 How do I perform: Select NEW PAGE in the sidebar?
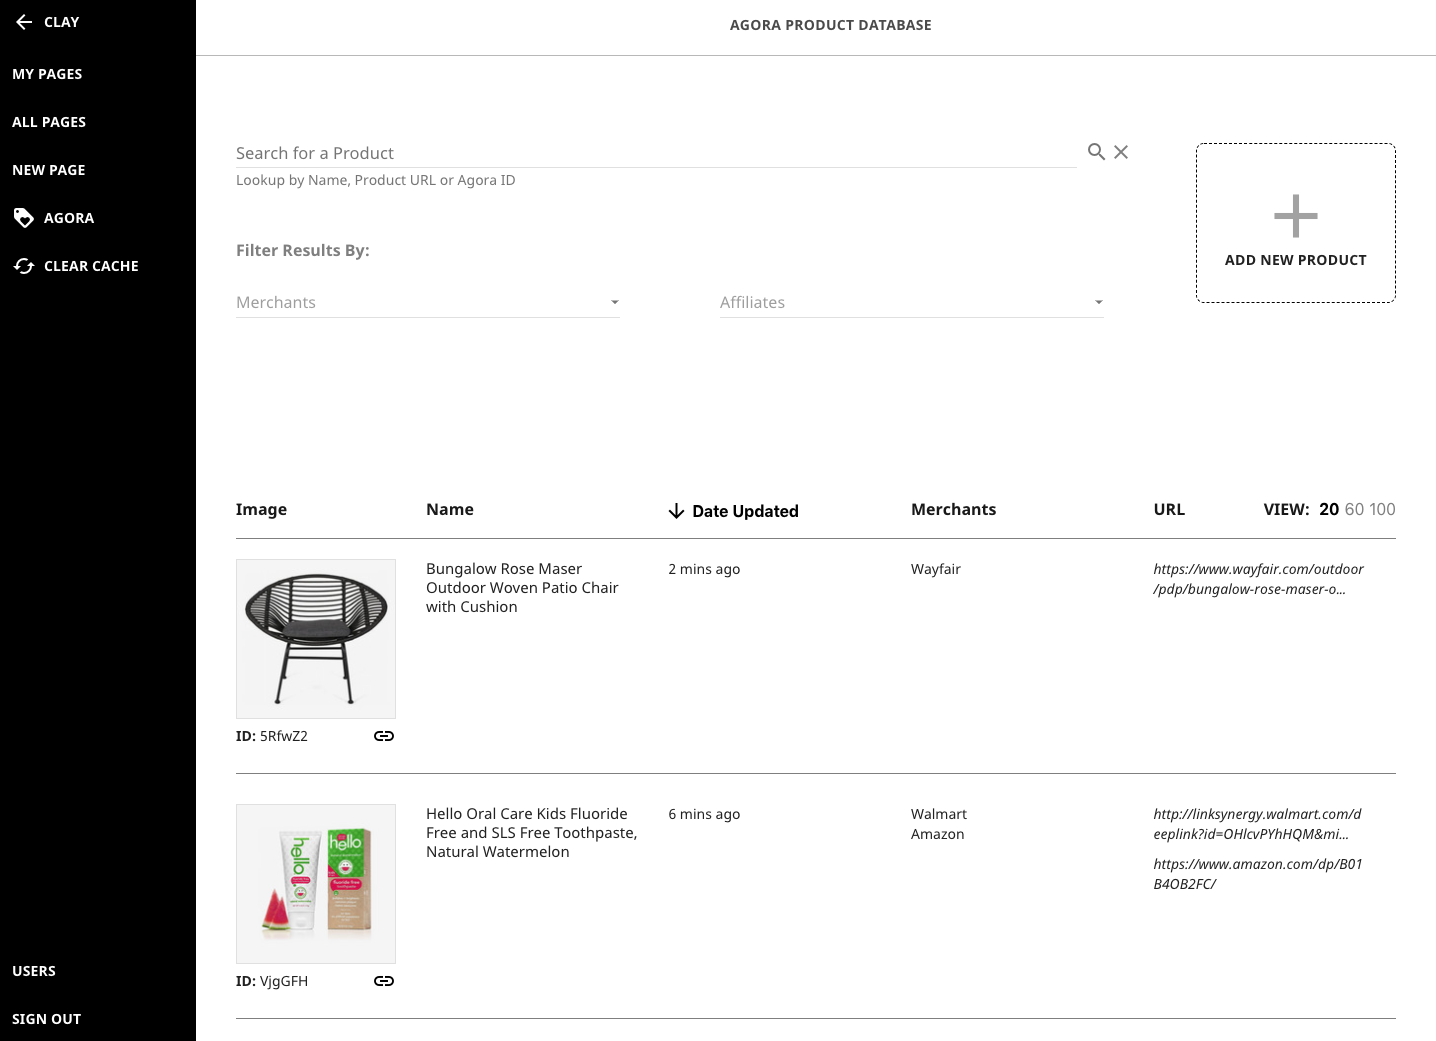[x=48, y=169]
